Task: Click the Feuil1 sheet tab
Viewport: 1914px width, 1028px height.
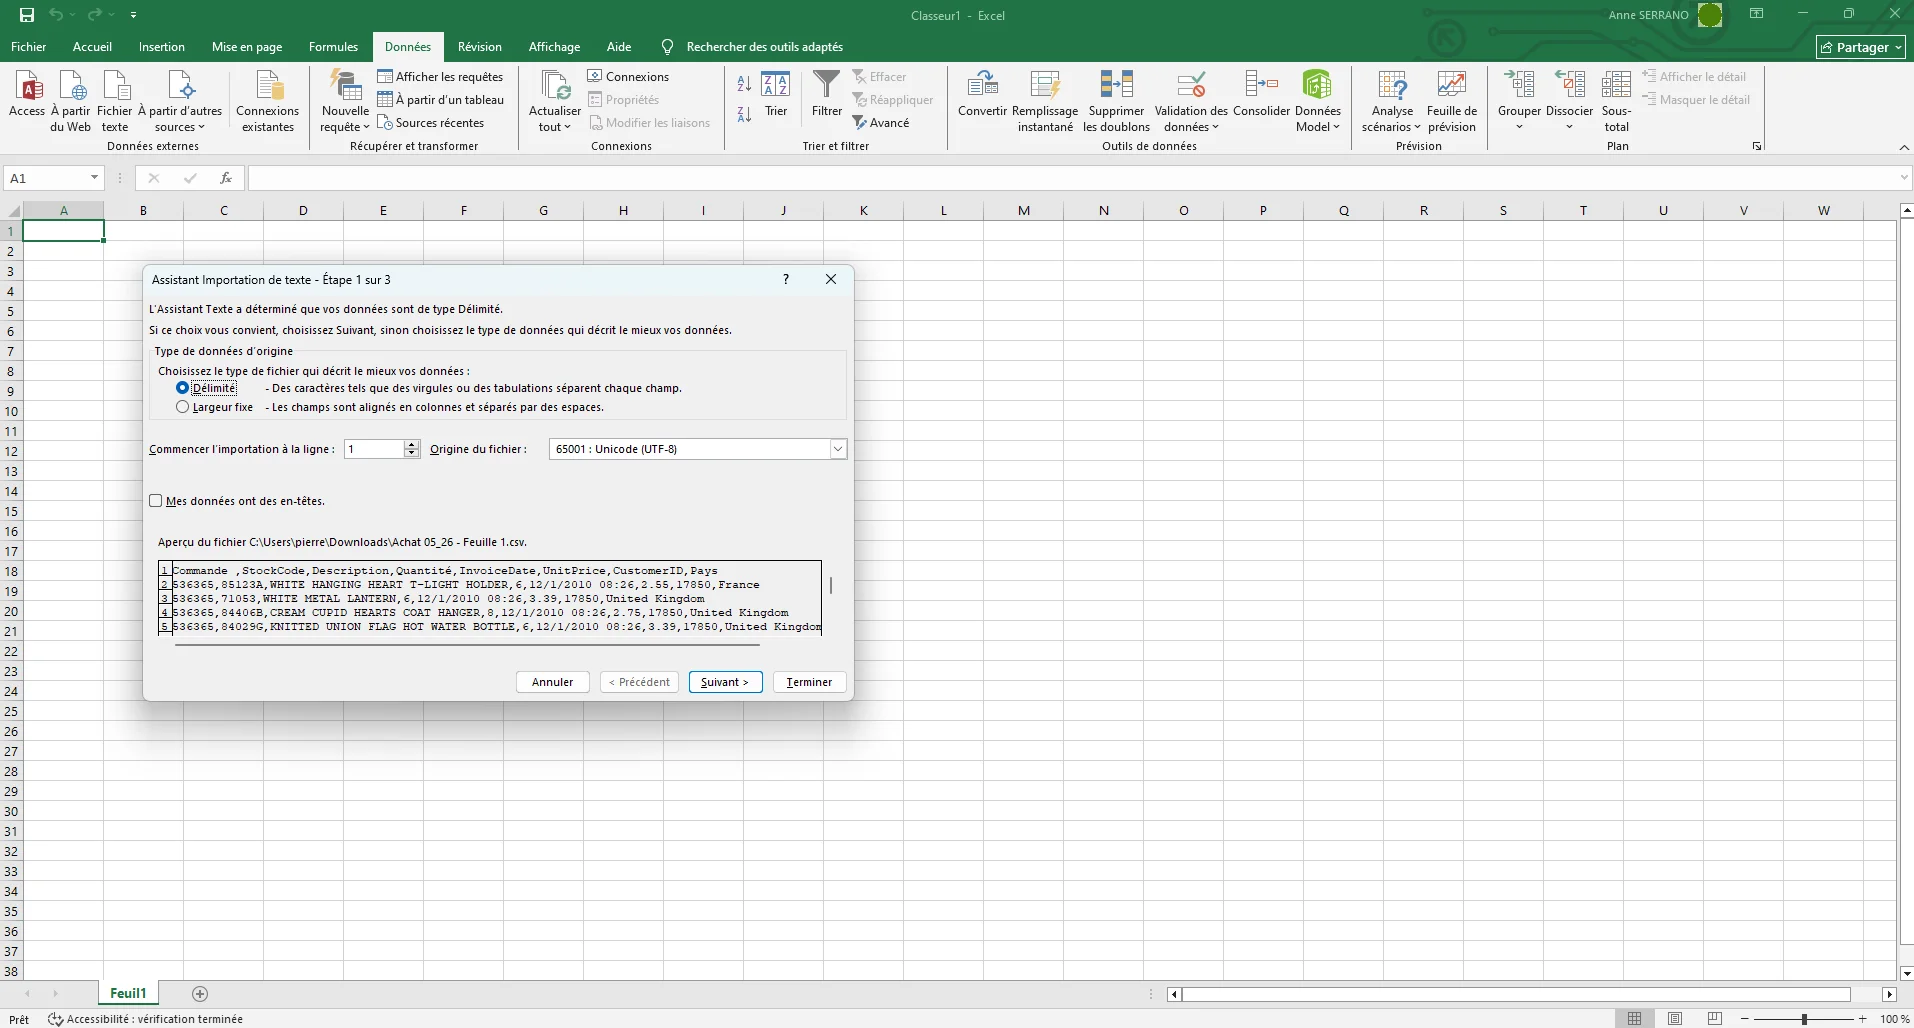Action: point(128,993)
